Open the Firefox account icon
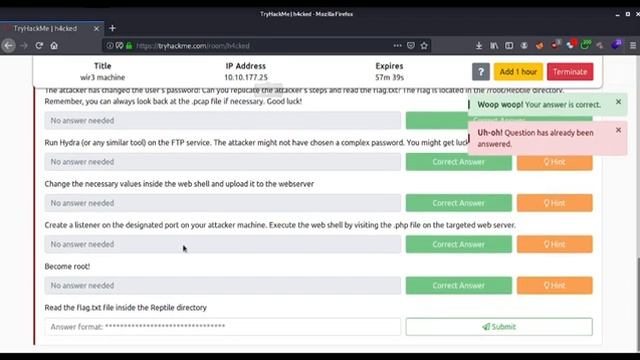This screenshot has height=360, width=640. coord(524,46)
